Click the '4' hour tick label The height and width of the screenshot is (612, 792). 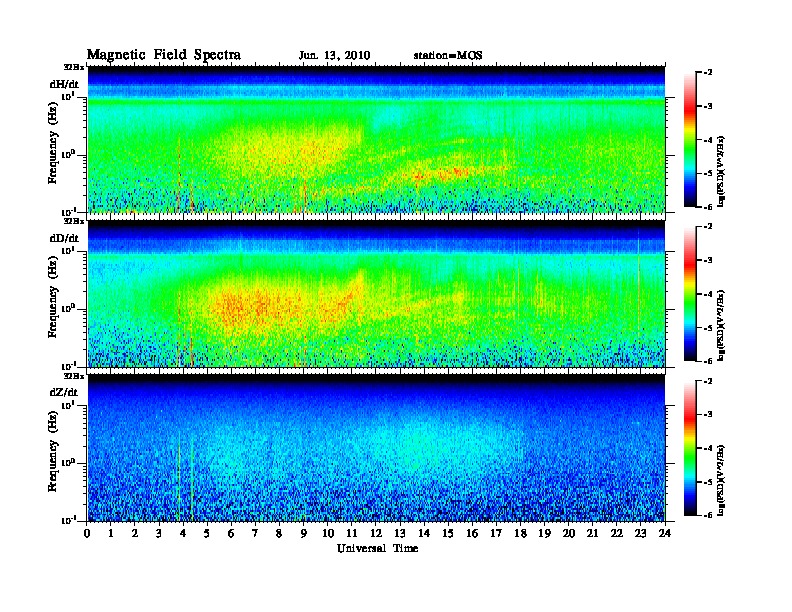coord(183,533)
